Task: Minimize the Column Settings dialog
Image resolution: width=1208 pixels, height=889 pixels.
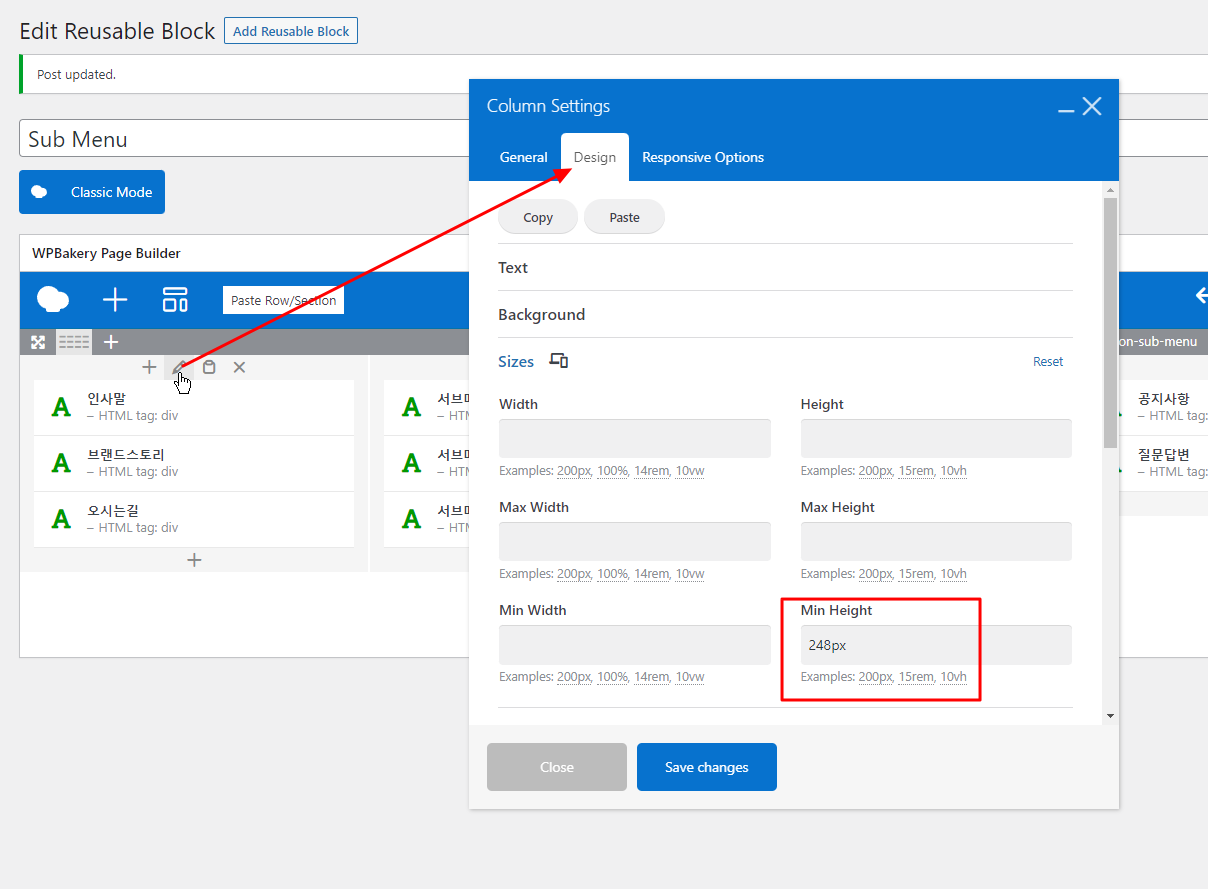Action: coord(1066,108)
